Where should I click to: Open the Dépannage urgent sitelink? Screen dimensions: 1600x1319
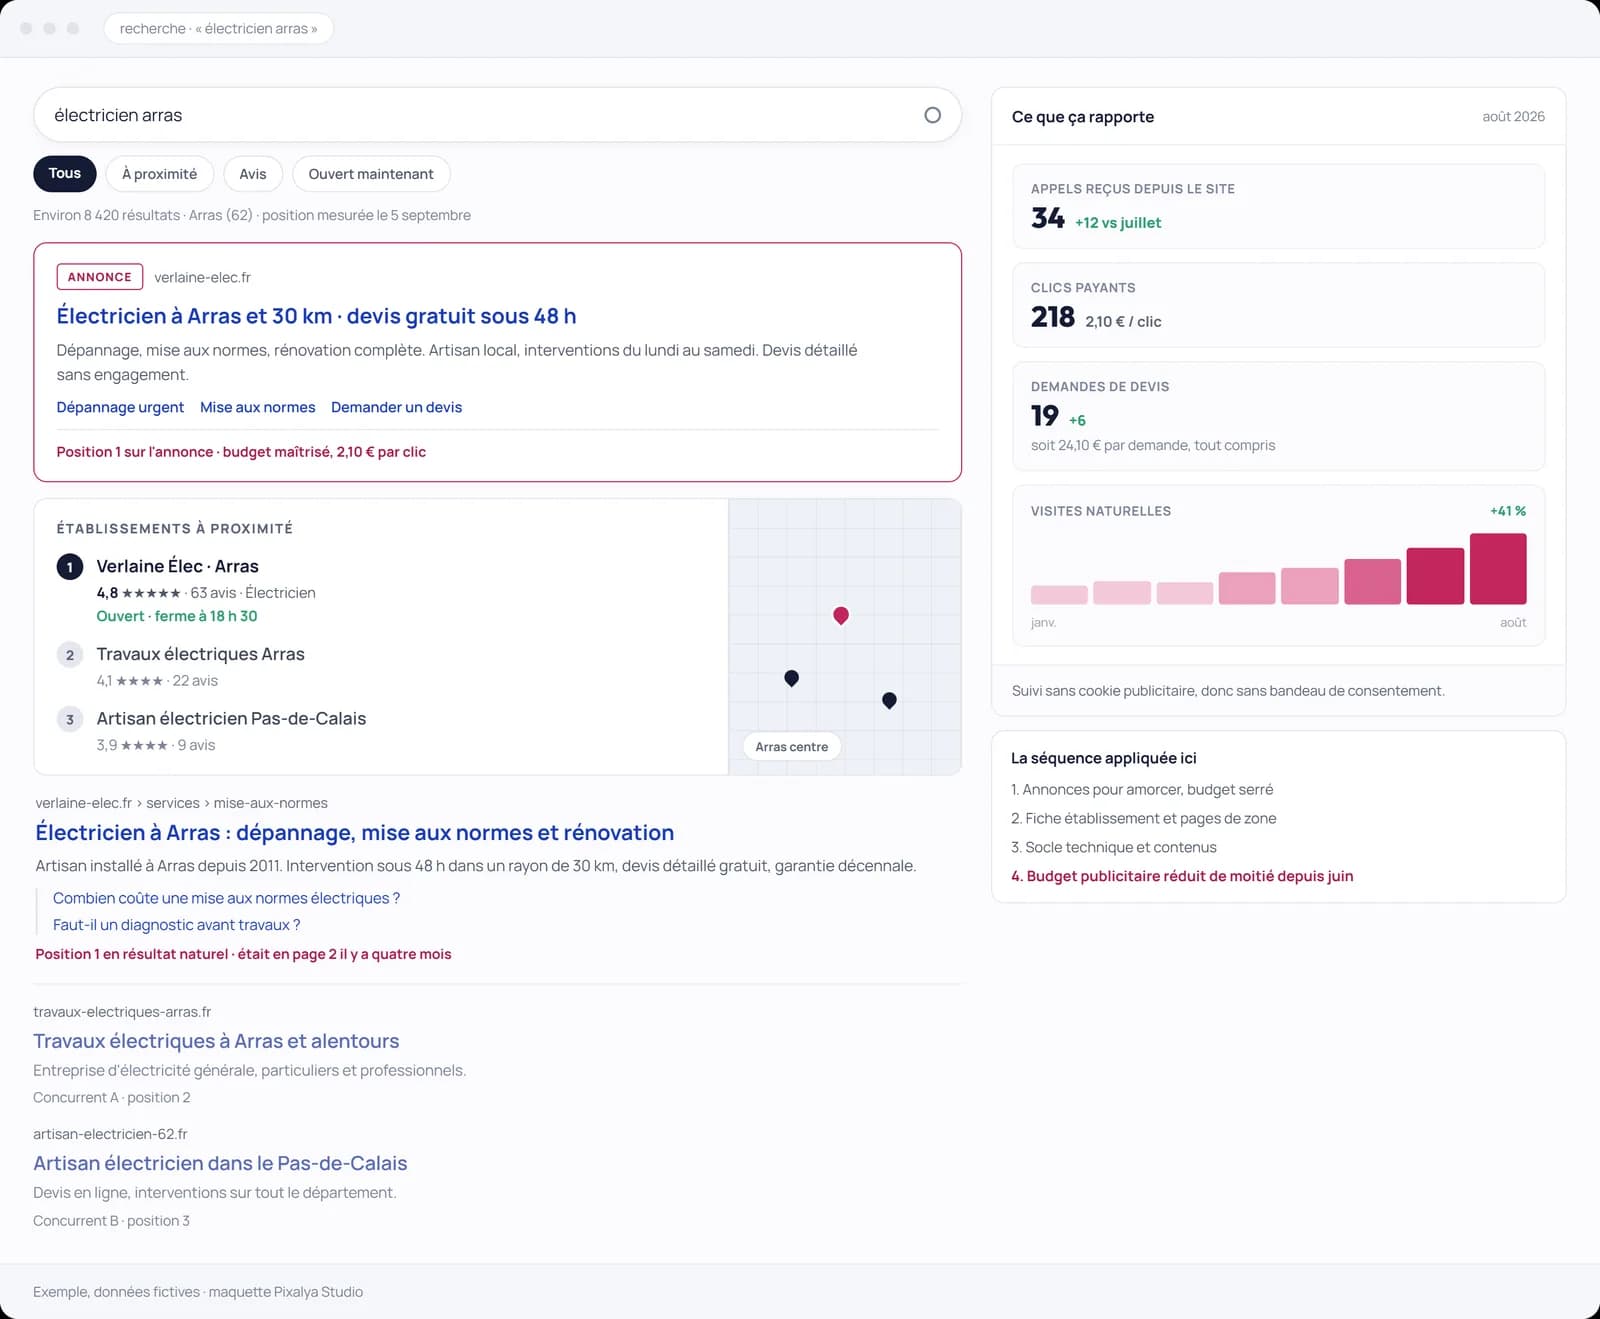coord(120,407)
